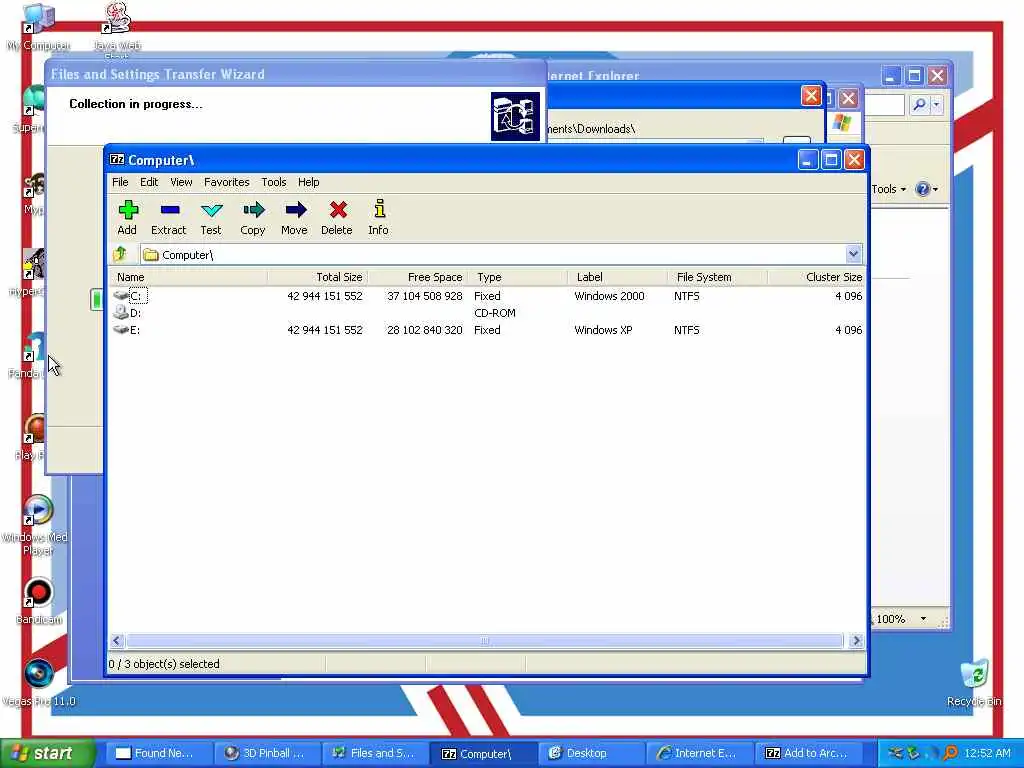Switch to Internet Explorer taskbar button
The height and width of the screenshot is (768, 1024).
[699, 753]
